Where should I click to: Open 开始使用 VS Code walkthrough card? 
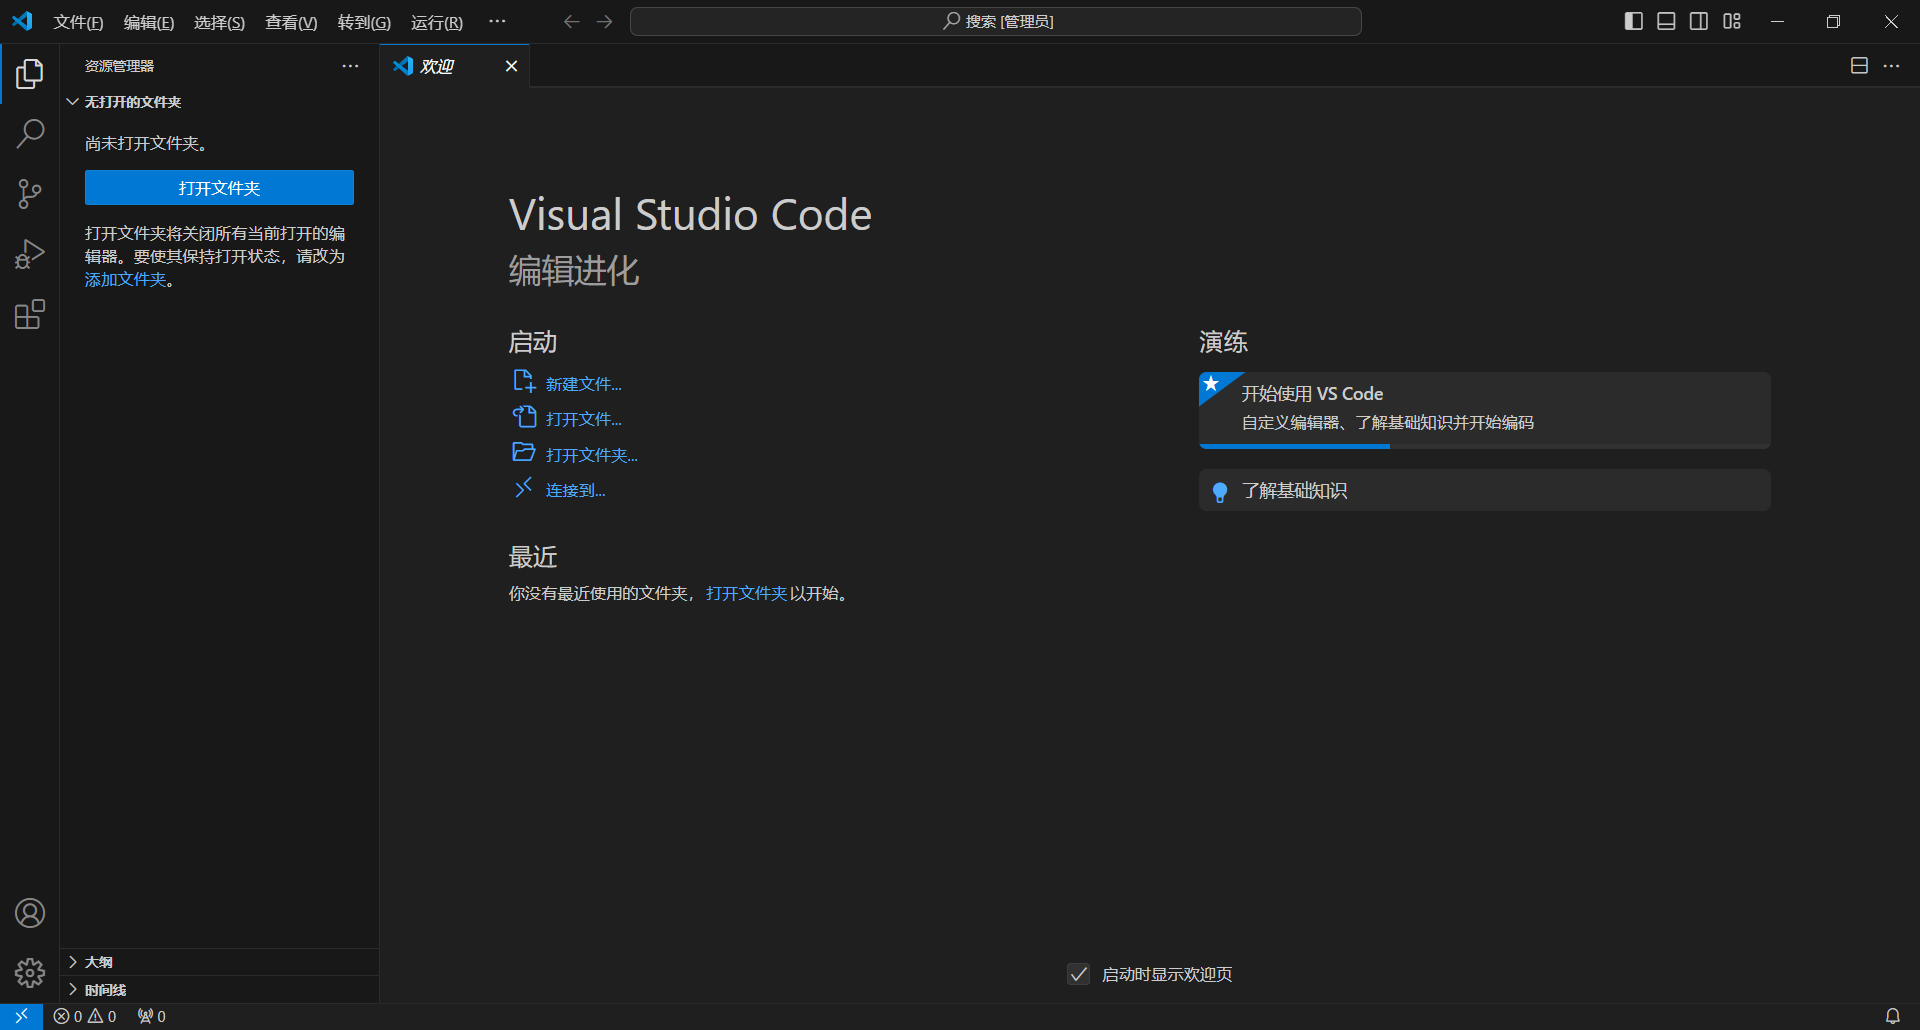[x=1485, y=410]
